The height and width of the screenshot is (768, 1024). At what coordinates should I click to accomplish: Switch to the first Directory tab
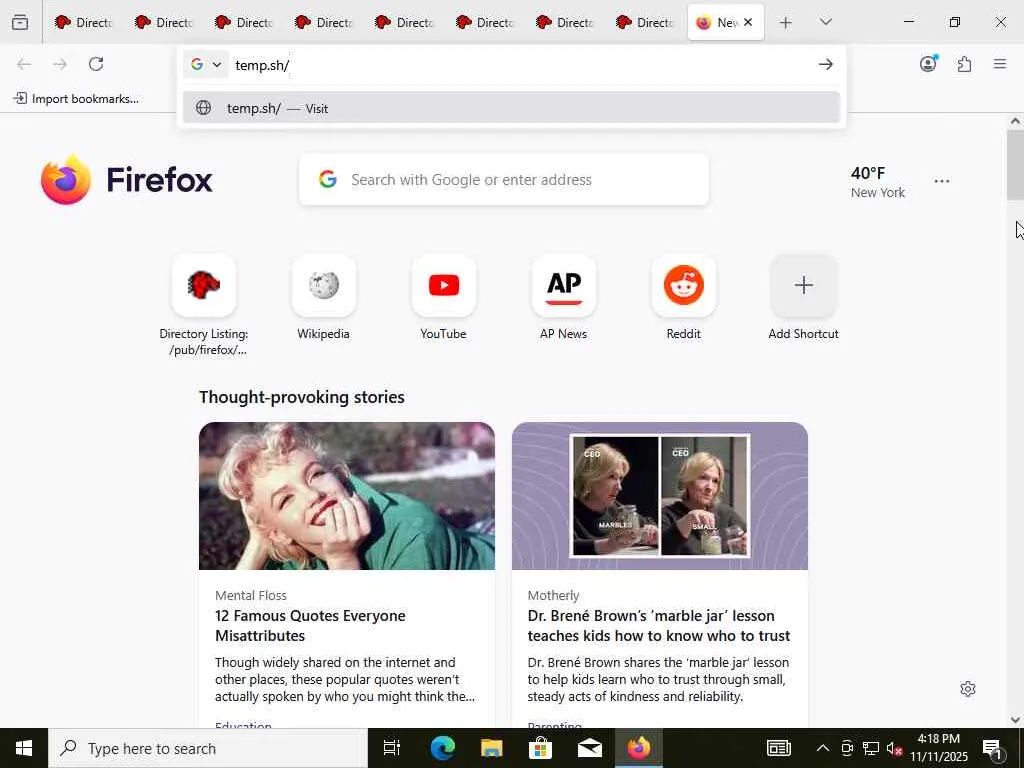(x=83, y=22)
